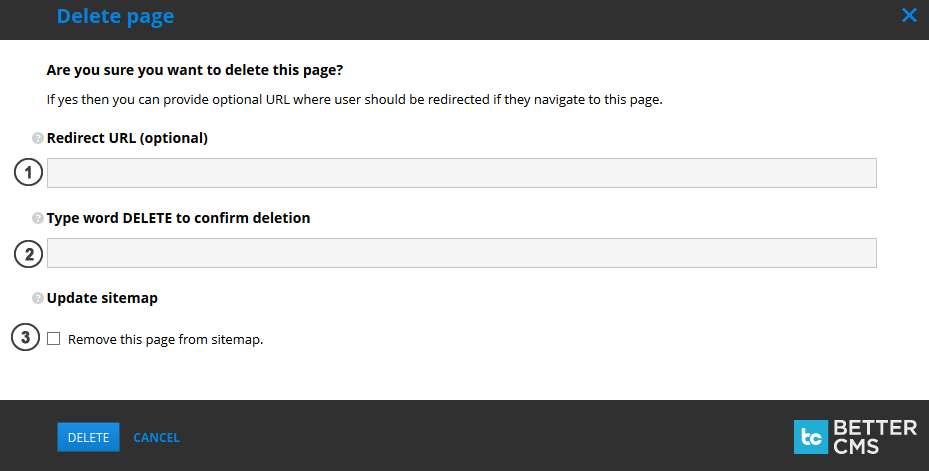
Task: Click the "Delete page" dialog title
Action: [x=115, y=16]
